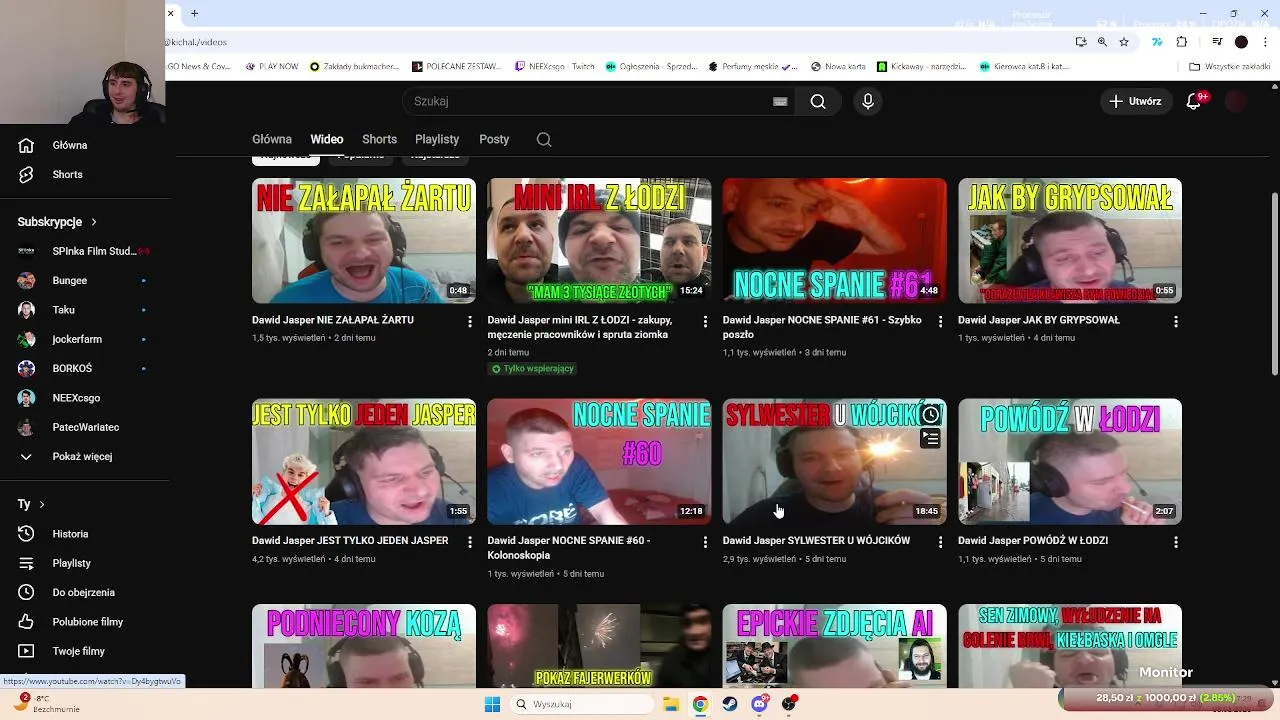Screen dimensions: 1280x720
Task: Add SYLWESTER U WÓJCIKÓW to queue
Action: point(931,438)
